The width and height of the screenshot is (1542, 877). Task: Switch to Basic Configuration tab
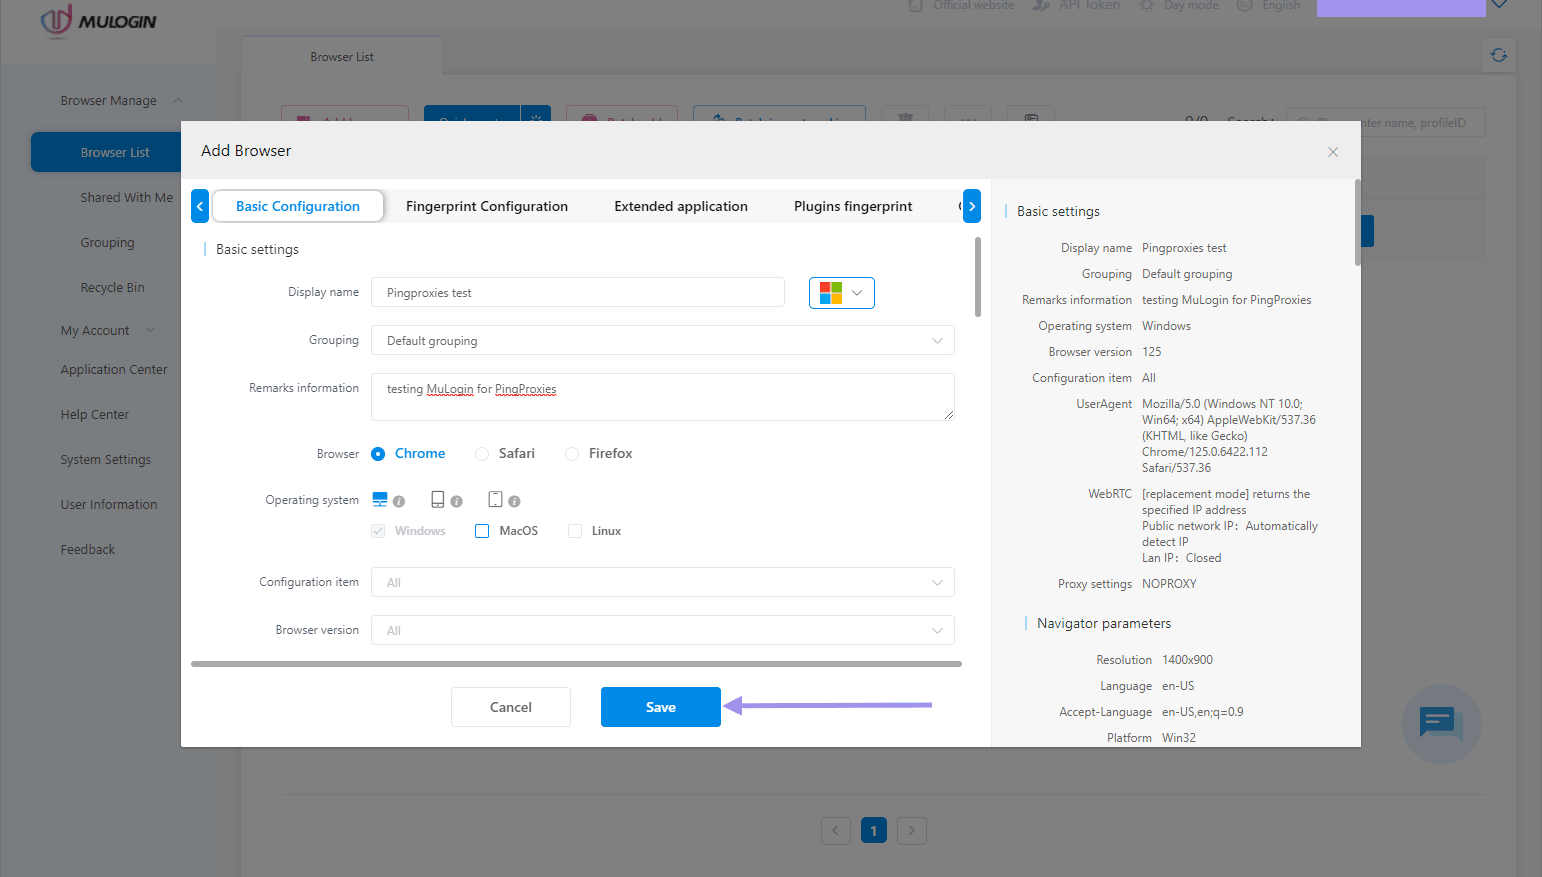(x=298, y=206)
